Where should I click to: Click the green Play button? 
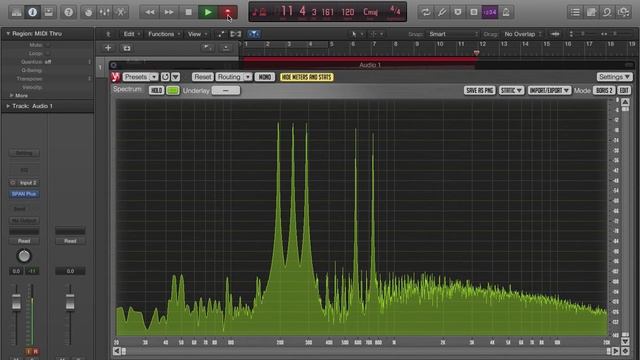point(208,12)
